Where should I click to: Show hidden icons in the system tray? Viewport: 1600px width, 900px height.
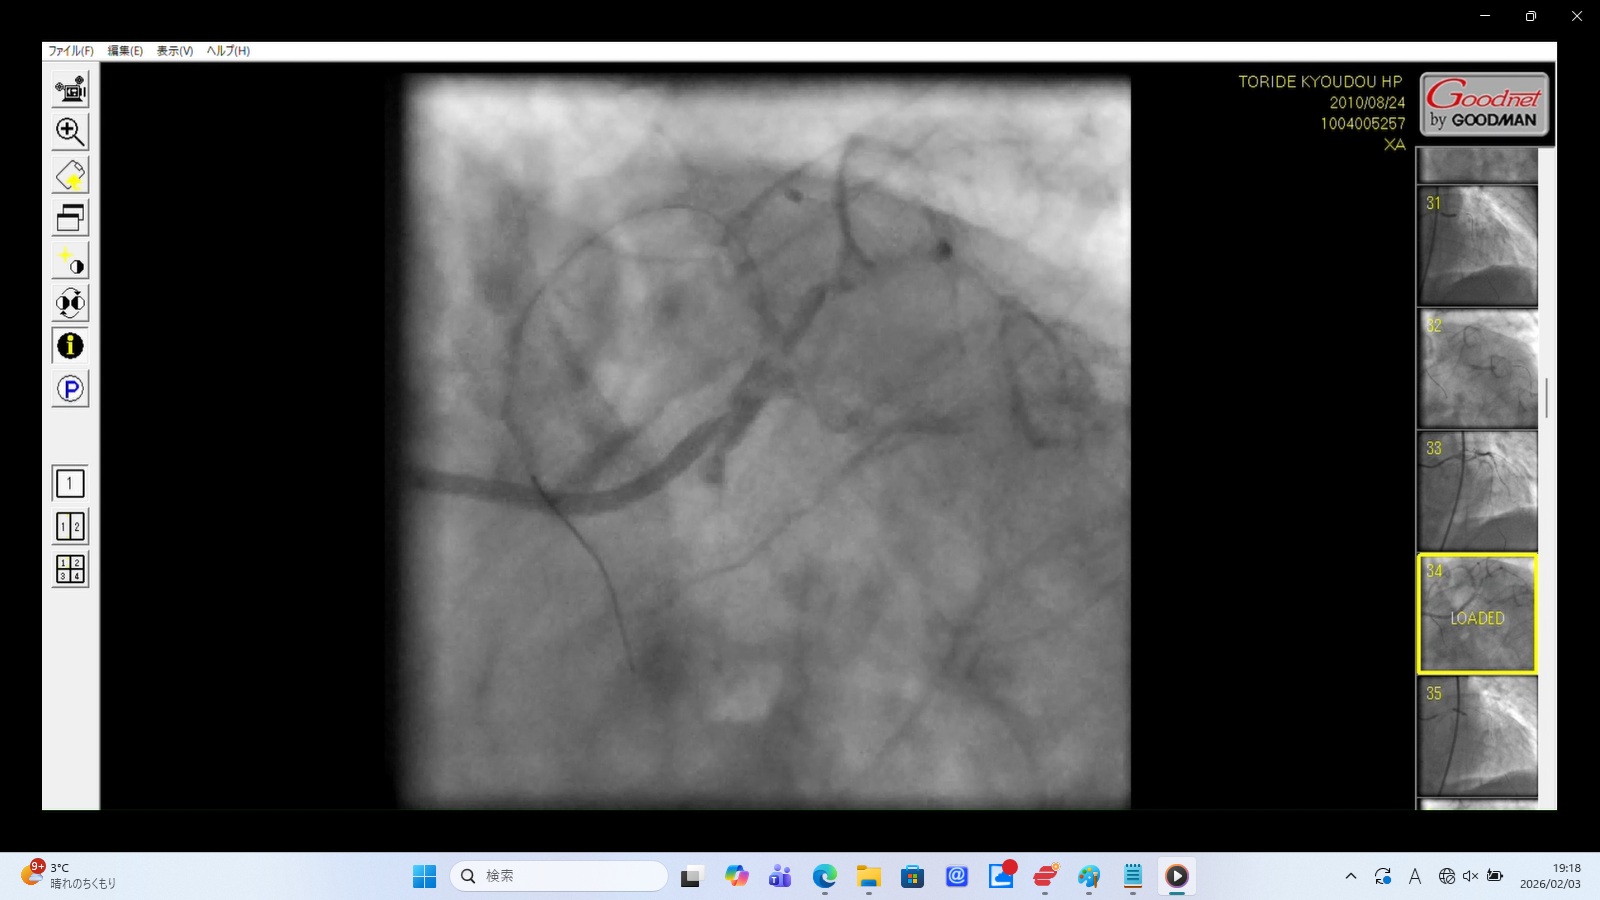pyautogui.click(x=1351, y=876)
